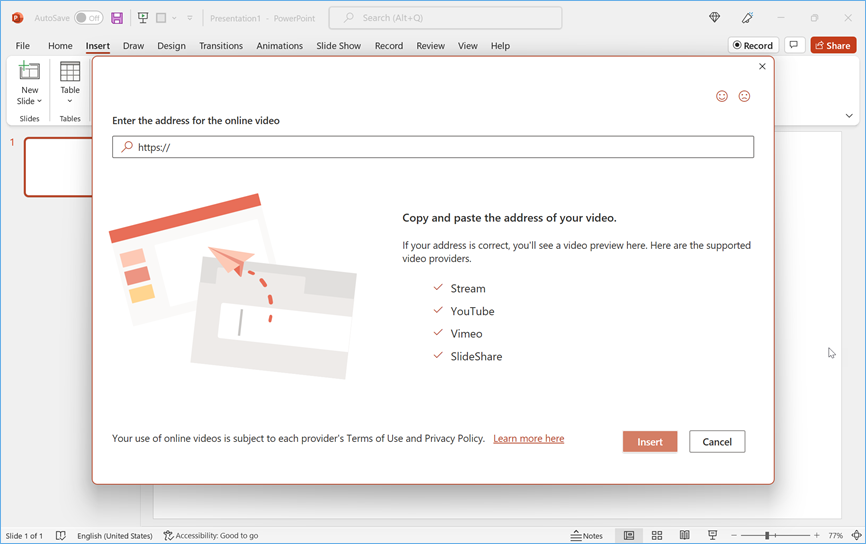Adjust the zoom slider in status bar
This screenshot has height=544, width=866.
[767, 536]
